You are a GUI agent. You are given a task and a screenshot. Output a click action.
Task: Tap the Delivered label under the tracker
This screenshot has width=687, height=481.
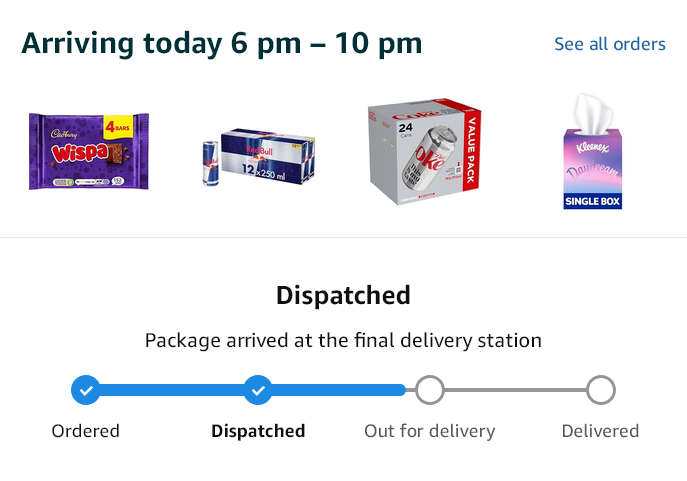point(600,431)
